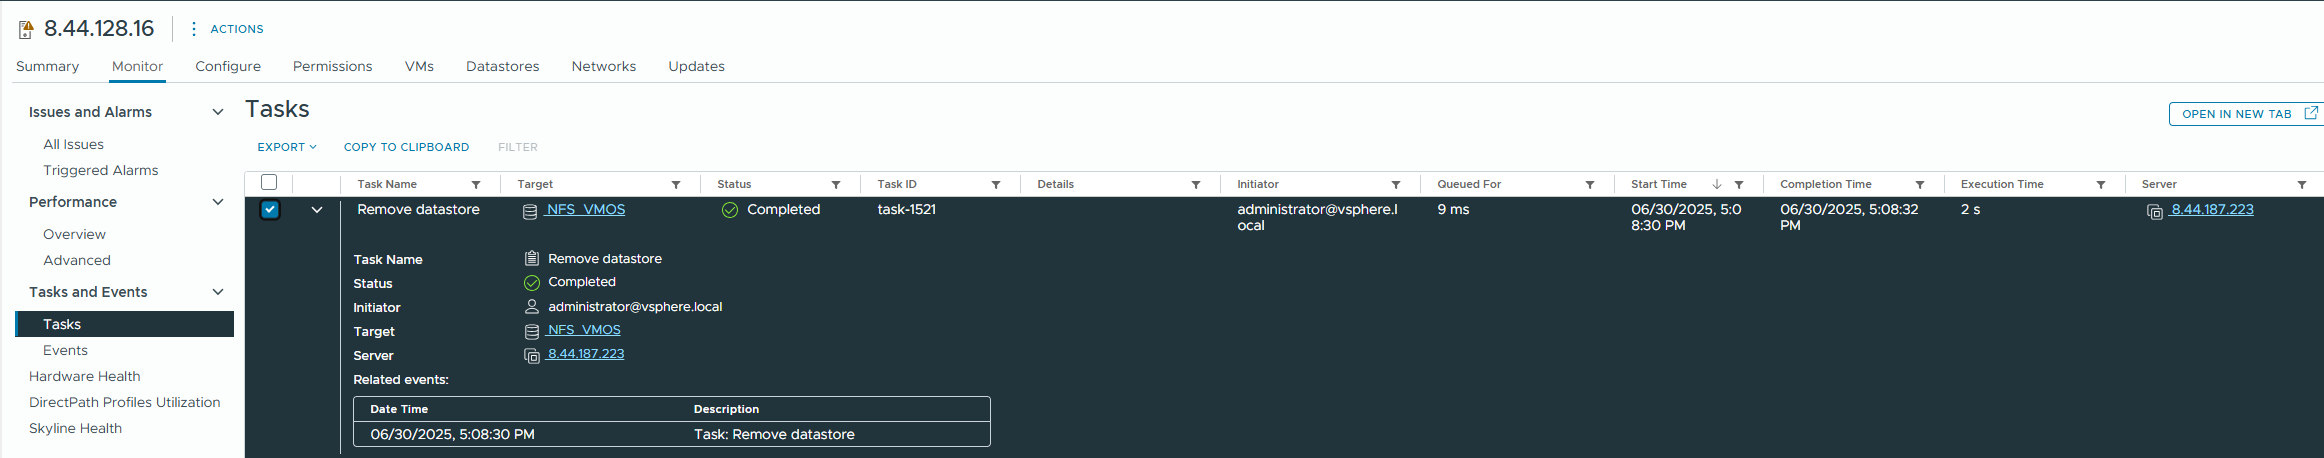Click the green status check icon in details
The image size is (2324, 458).
point(532,283)
